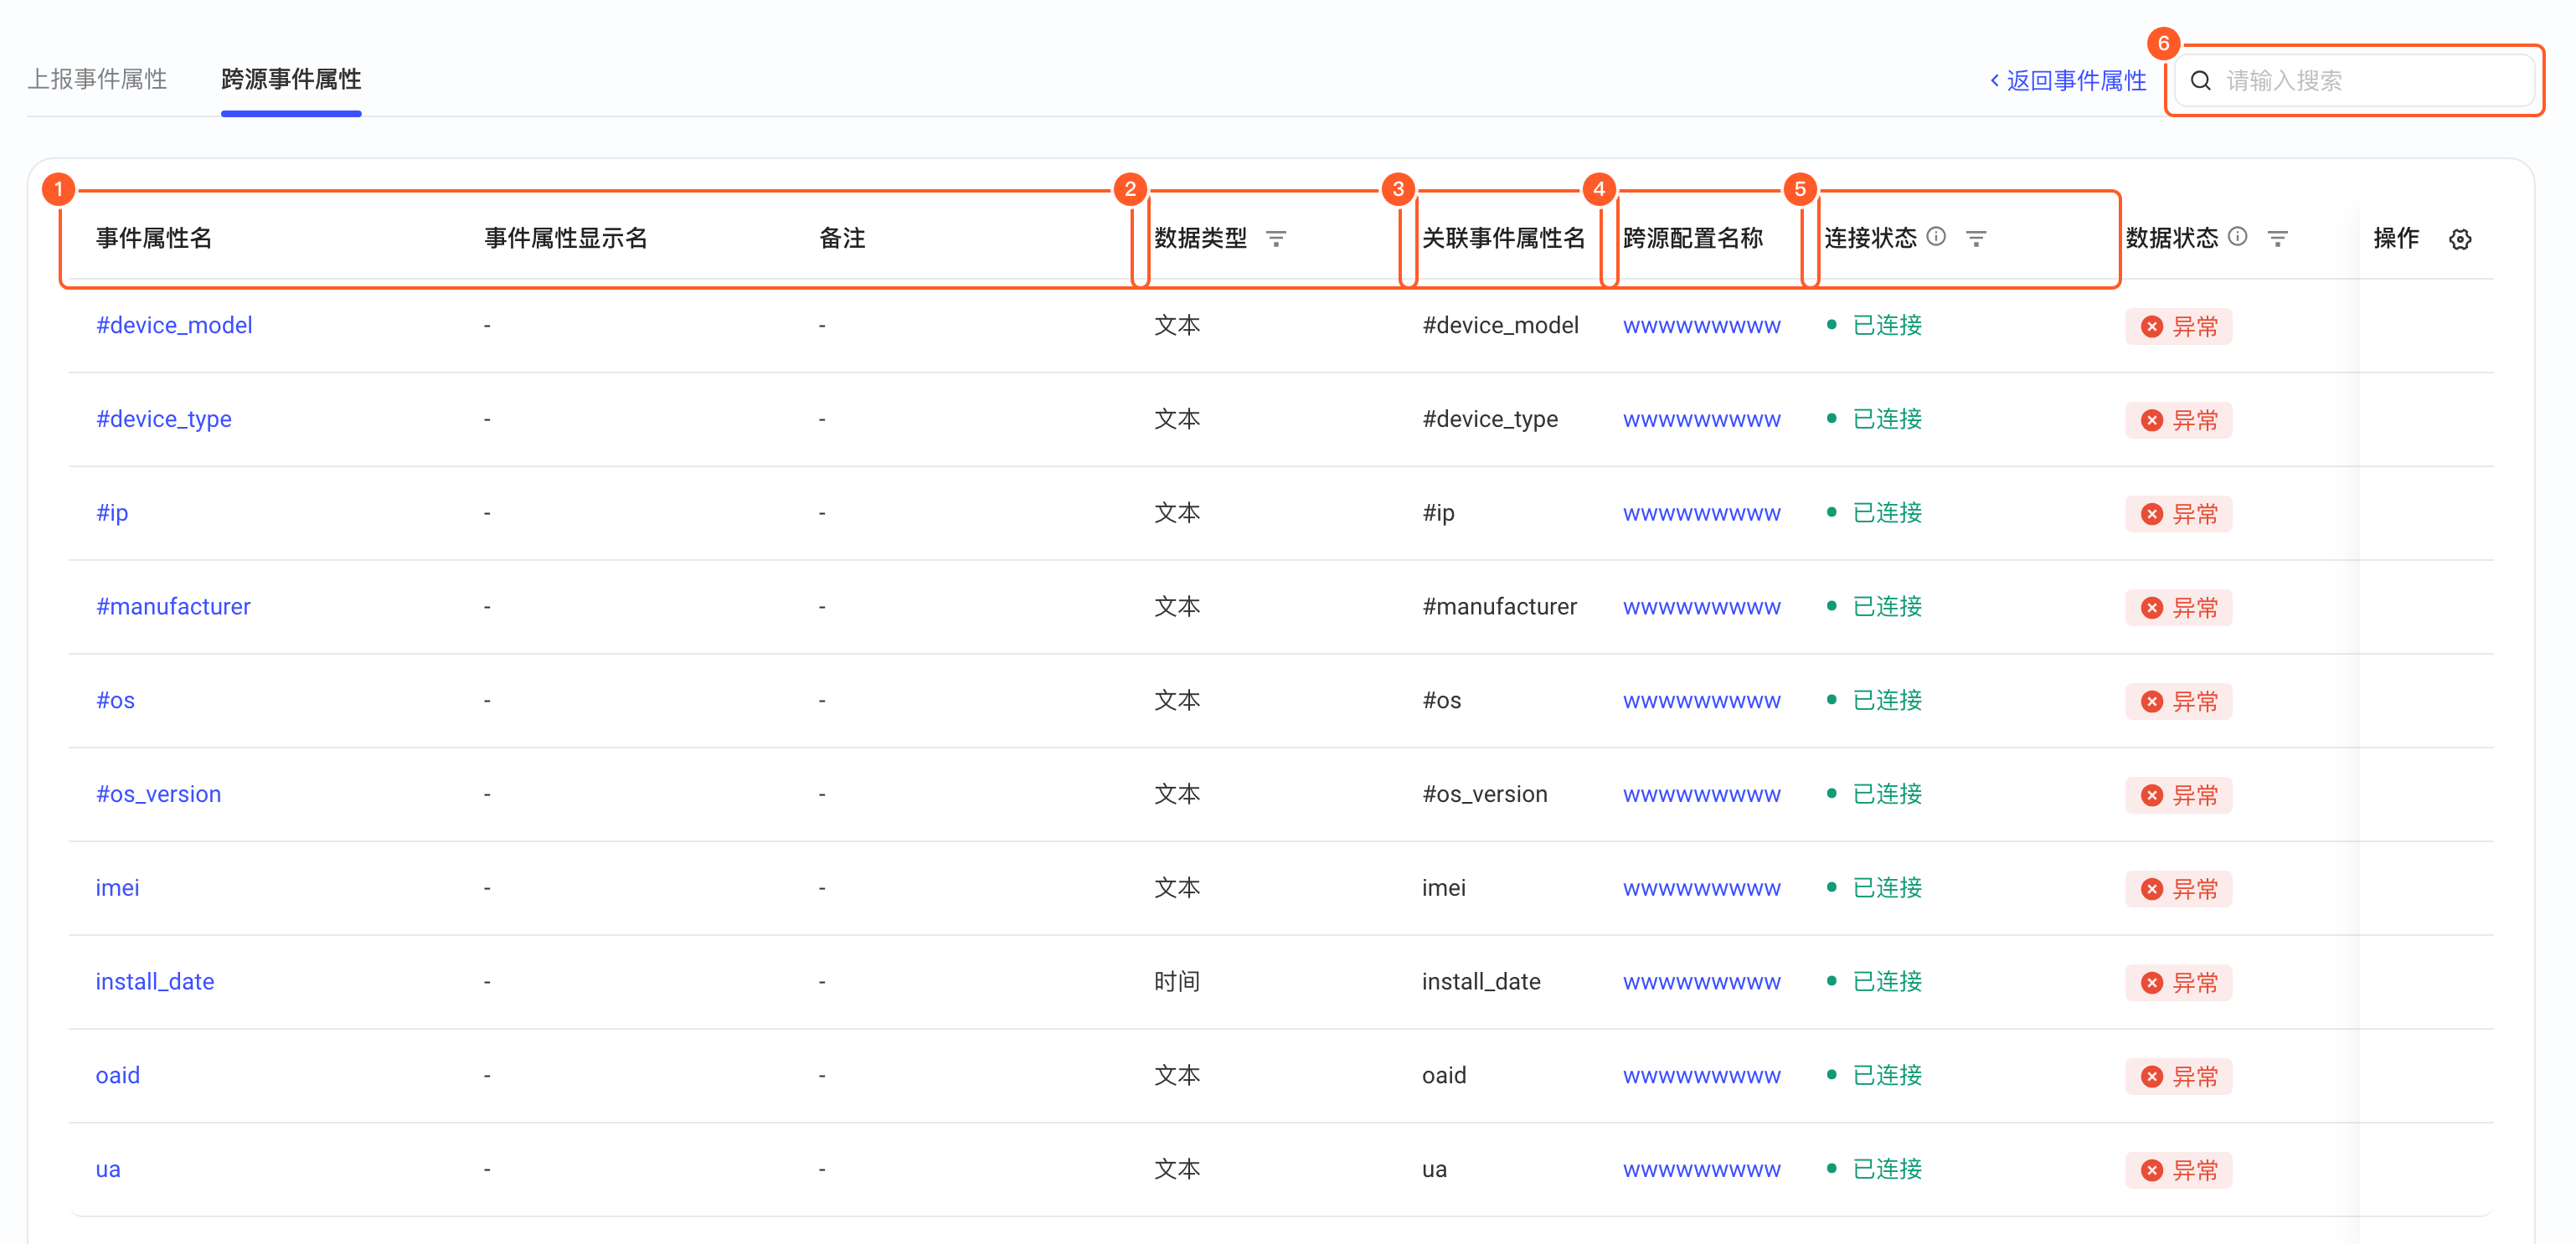Click 异常 badge in #os_version row
The image size is (2576, 1244).
pos(2178,795)
